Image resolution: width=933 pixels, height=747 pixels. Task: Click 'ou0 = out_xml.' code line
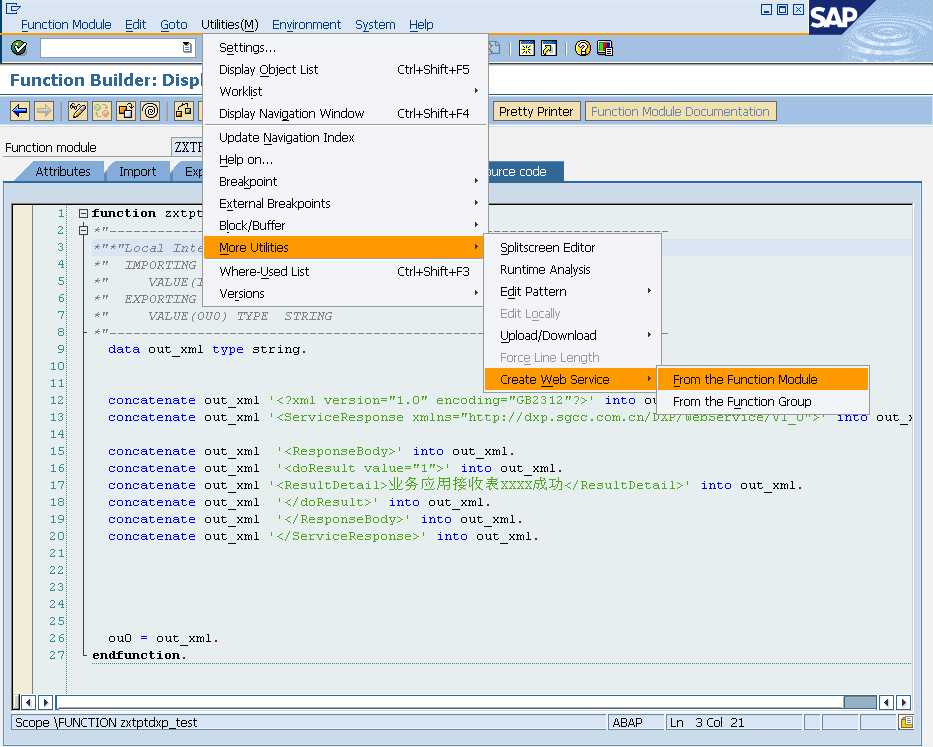[163, 638]
